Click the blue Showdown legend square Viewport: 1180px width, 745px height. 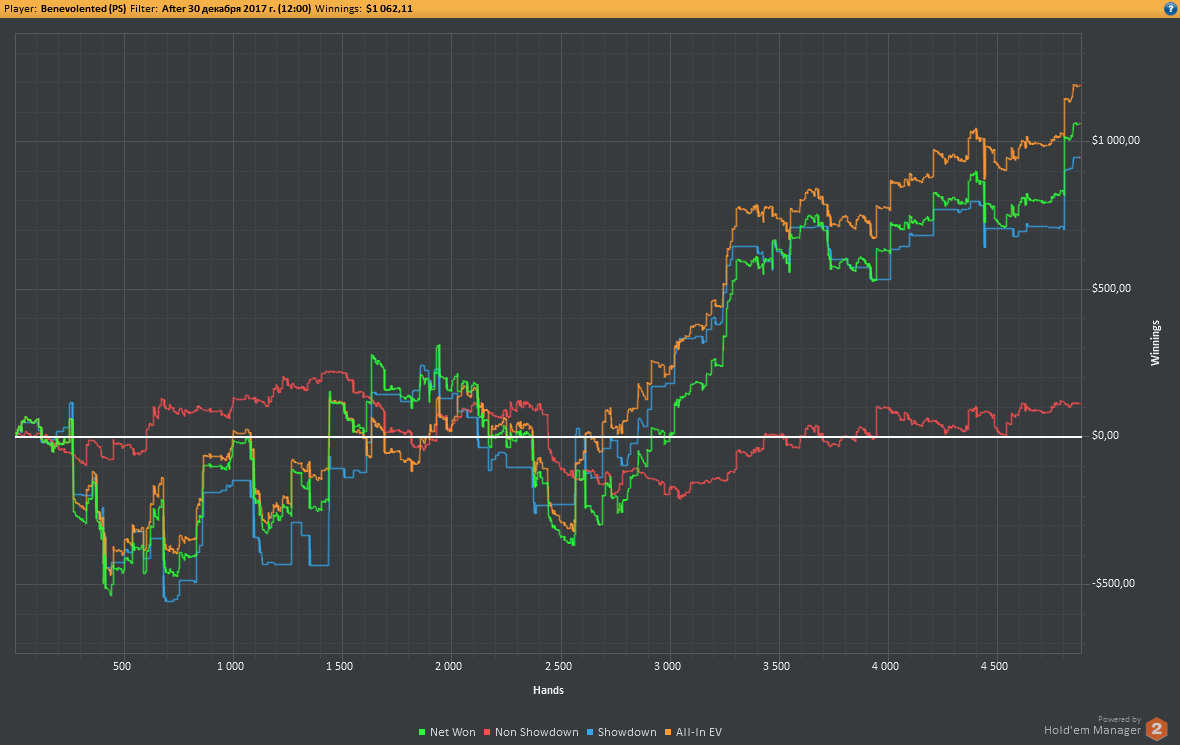(591, 732)
